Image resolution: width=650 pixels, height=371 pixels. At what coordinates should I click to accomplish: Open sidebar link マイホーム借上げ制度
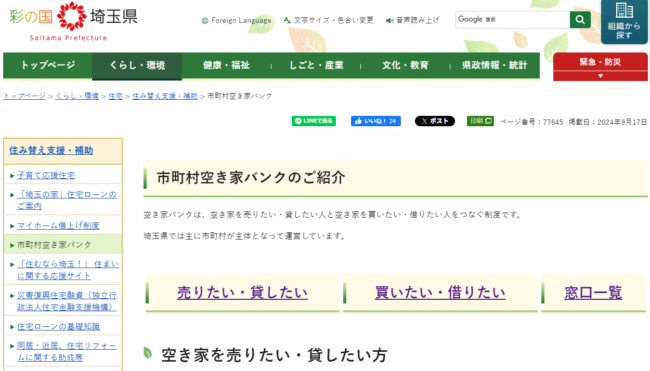[58, 226]
